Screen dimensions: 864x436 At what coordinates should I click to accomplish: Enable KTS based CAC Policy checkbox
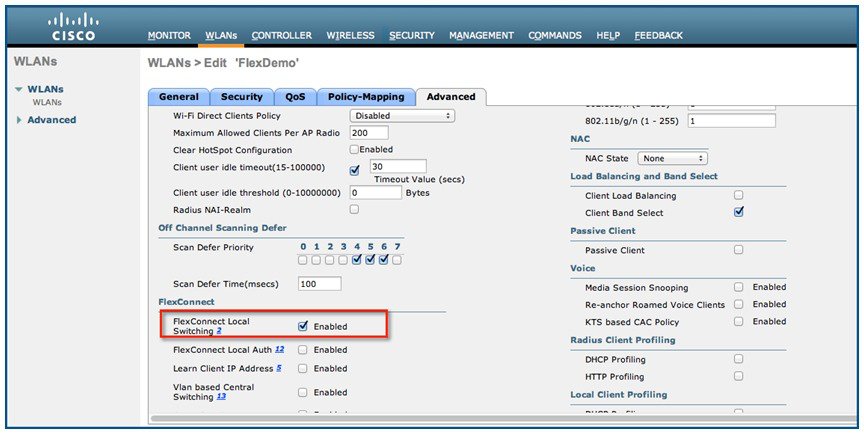pyautogui.click(x=738, y=321)
